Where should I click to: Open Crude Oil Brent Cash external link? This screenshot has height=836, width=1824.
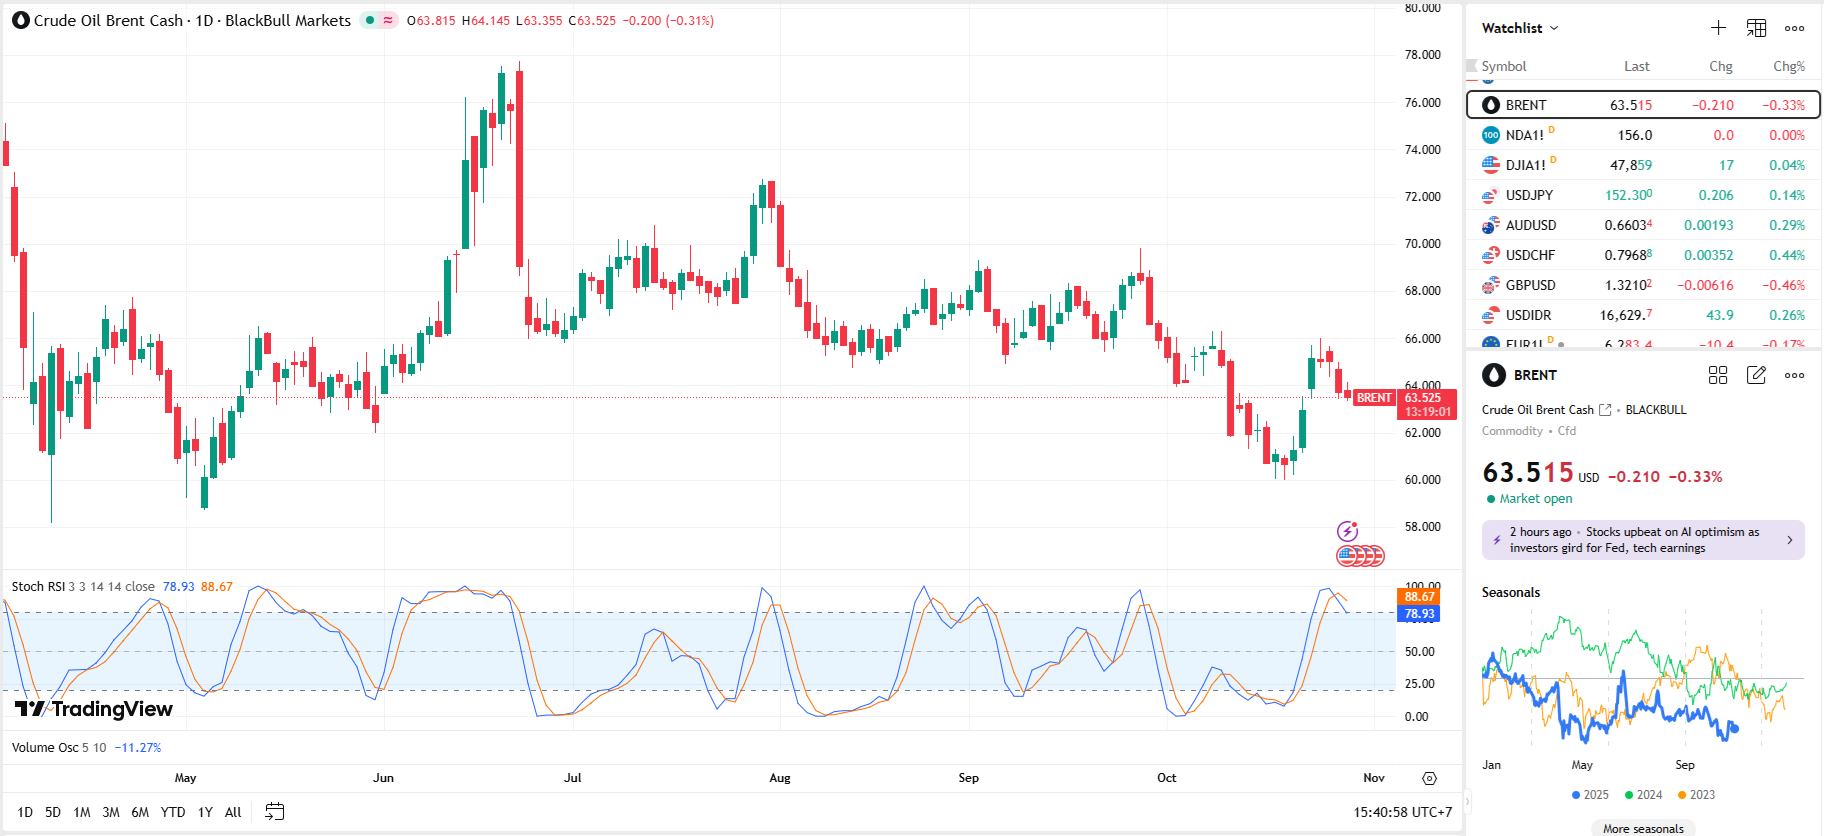pyautogui.click(x=1605, y=410)
